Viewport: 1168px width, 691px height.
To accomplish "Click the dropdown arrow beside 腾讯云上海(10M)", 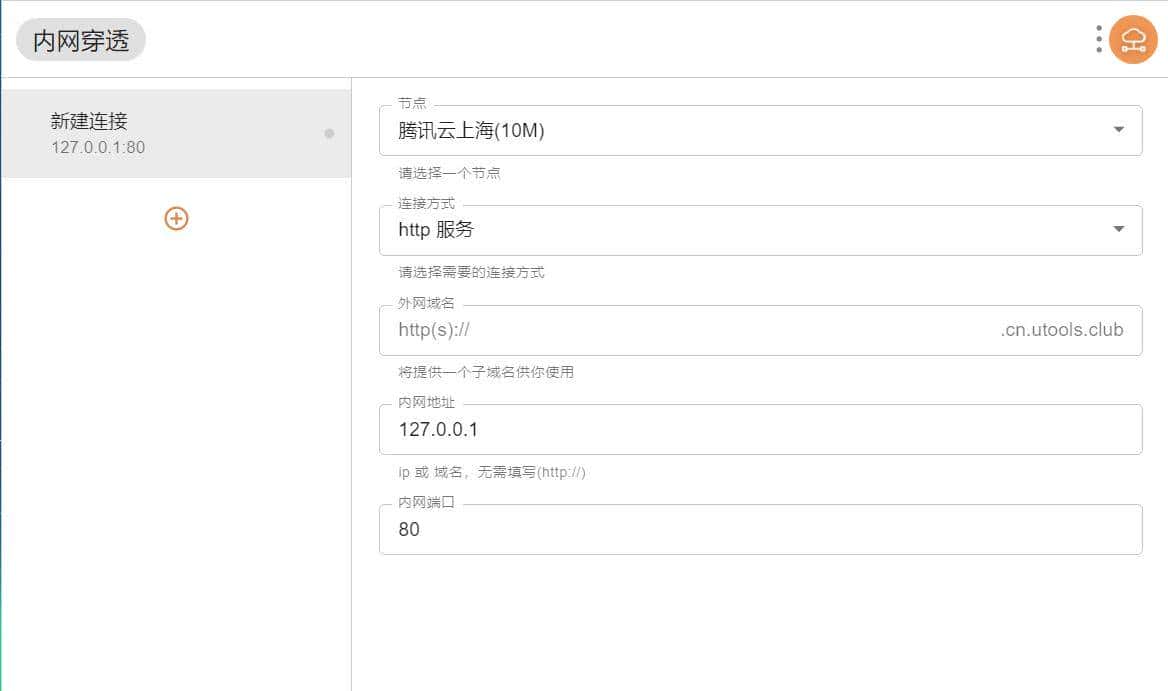I will 1118,129.
